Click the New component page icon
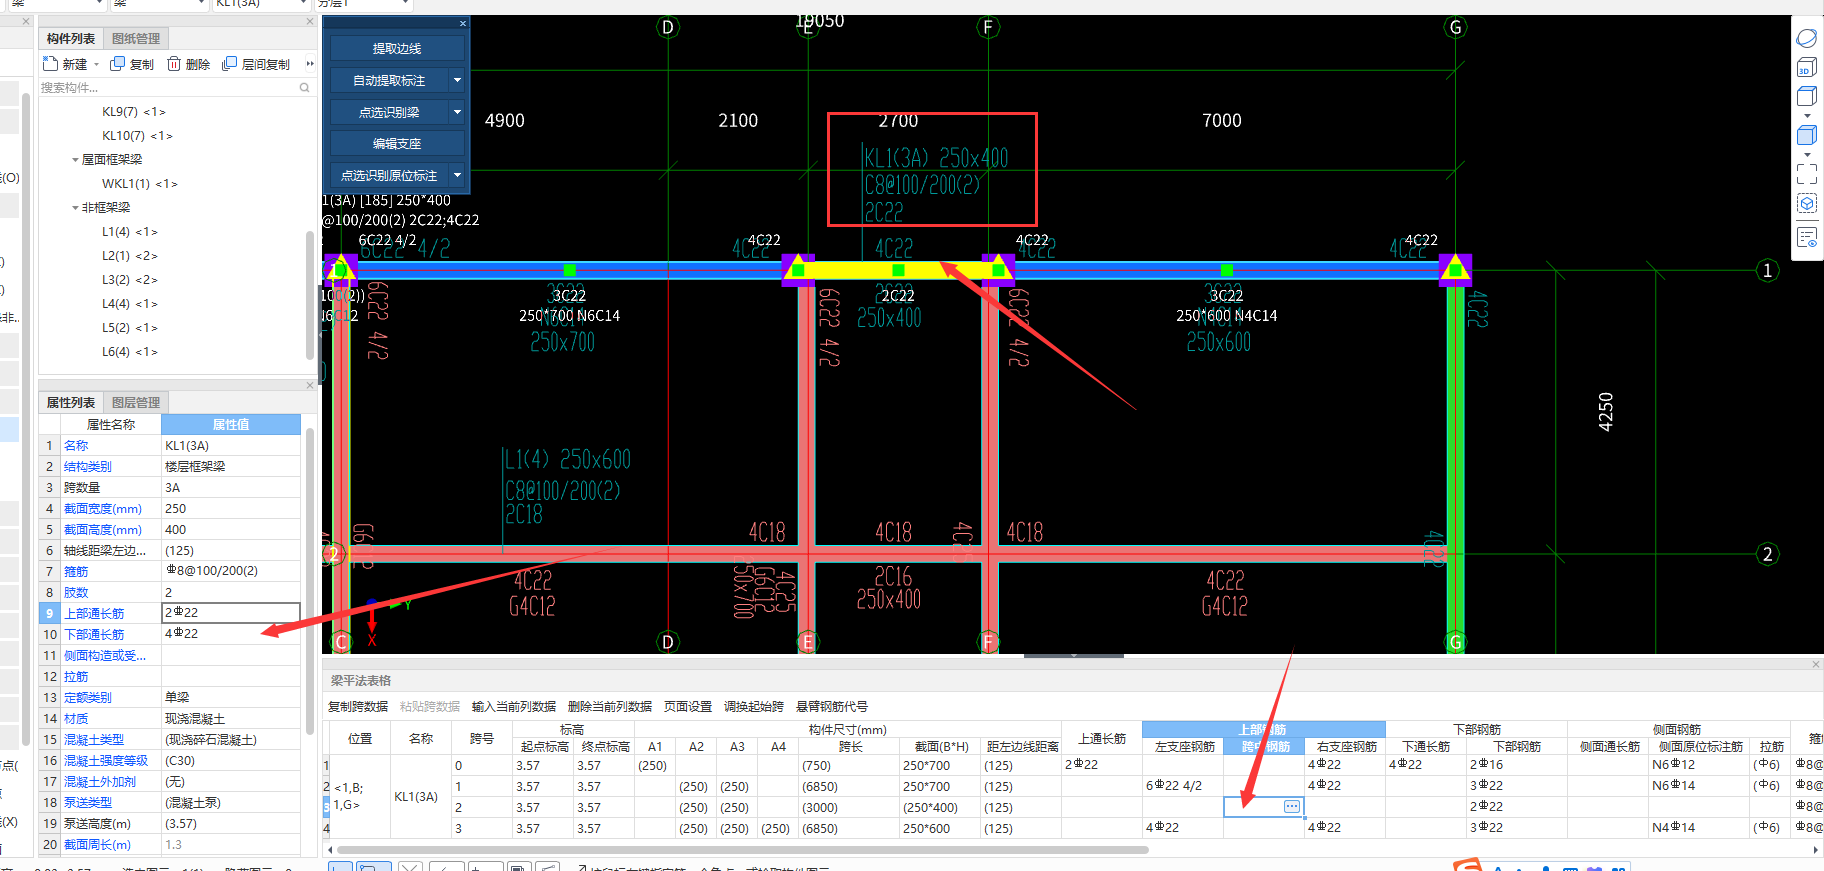 tap(50, 64)
